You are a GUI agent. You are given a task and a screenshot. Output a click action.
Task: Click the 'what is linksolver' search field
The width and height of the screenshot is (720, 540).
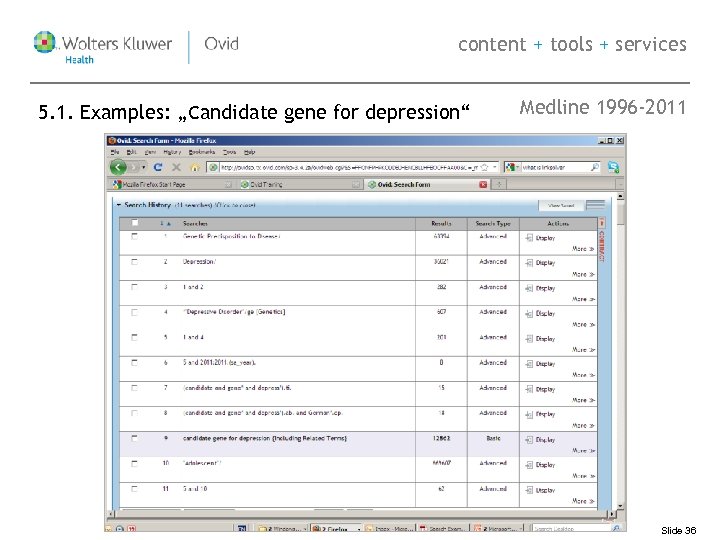555,168
